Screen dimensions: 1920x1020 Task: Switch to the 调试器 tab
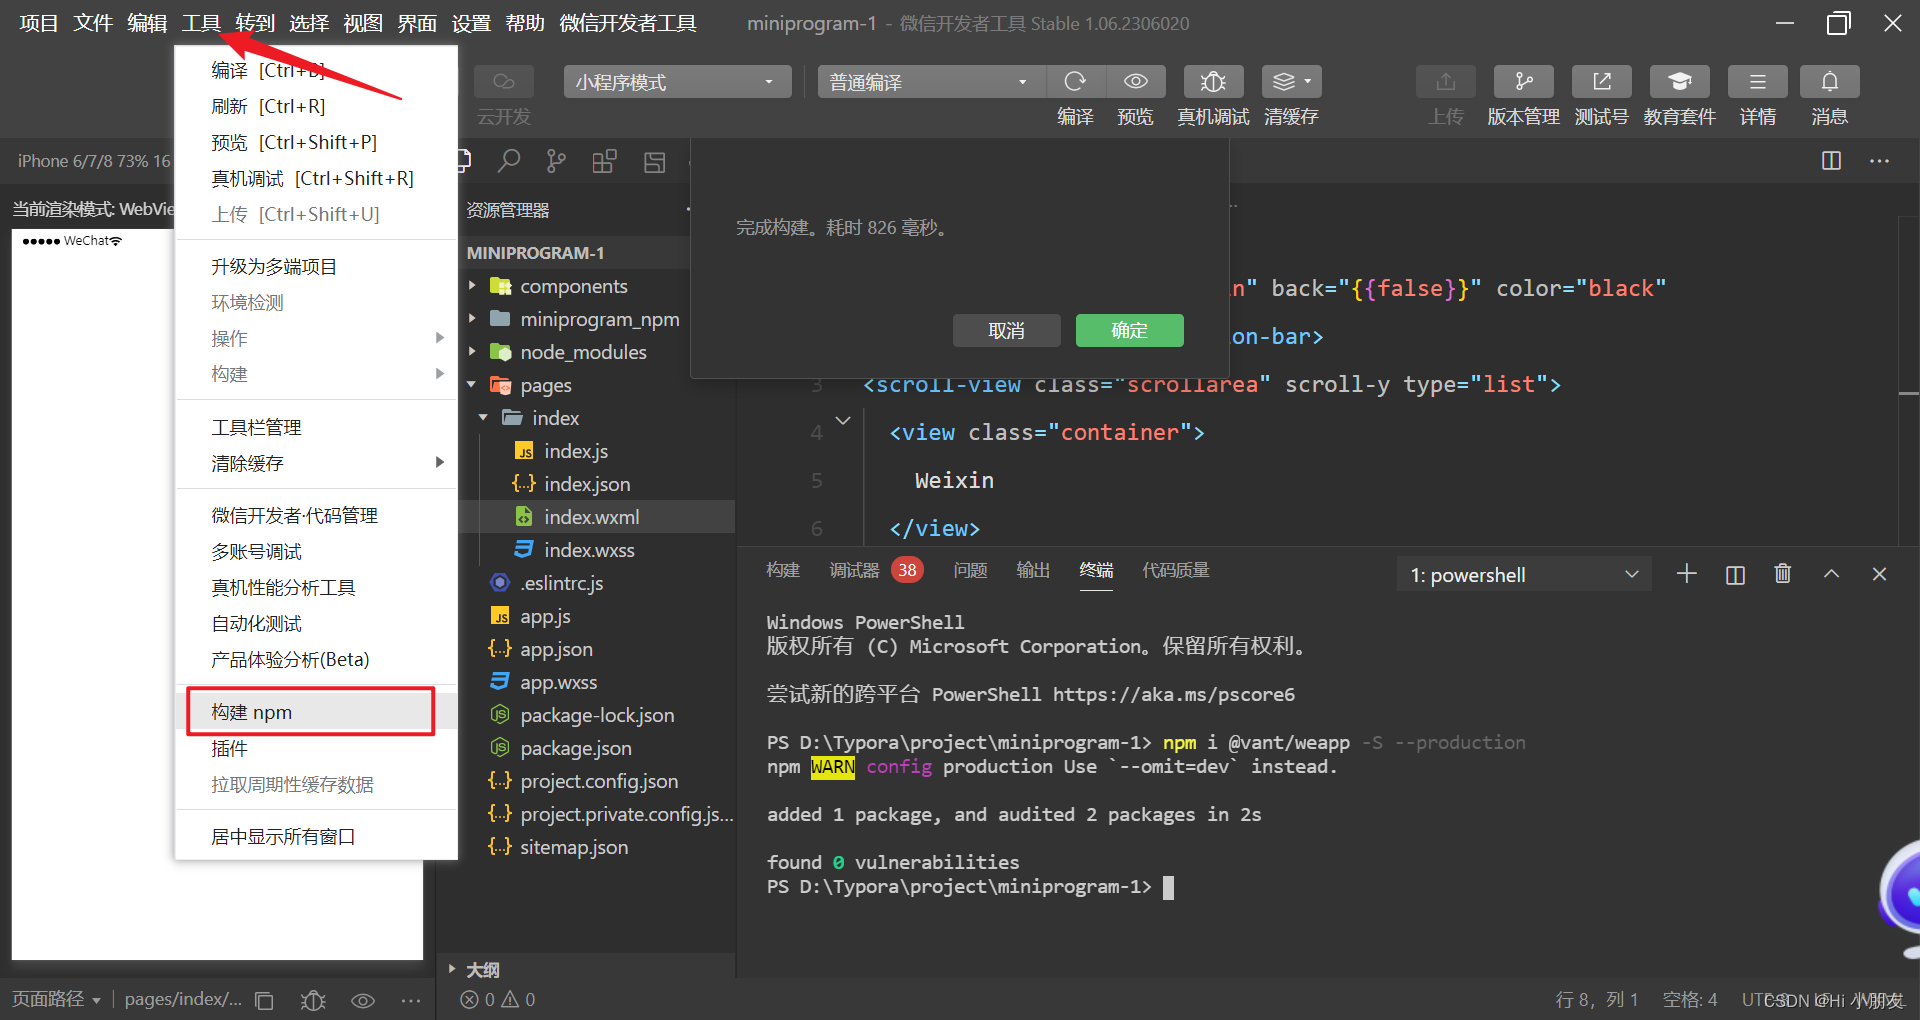pos(854,570)
